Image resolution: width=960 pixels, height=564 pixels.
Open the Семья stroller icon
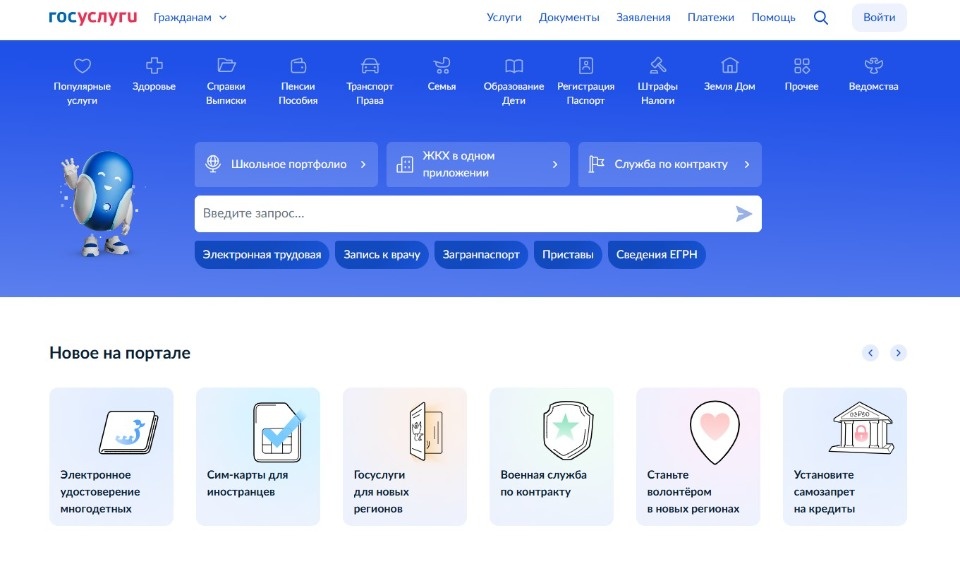point(441,66)
